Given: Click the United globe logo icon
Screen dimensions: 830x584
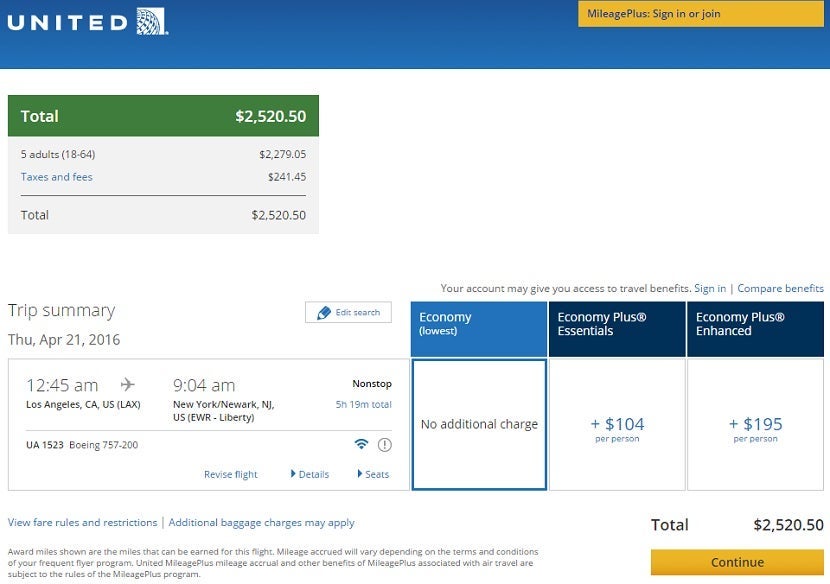Looking at the screenshot, I should [152, 22].
